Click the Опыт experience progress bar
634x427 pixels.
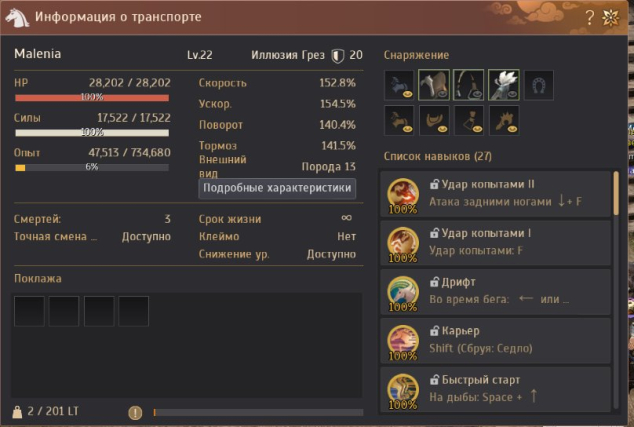coord(92,167)
